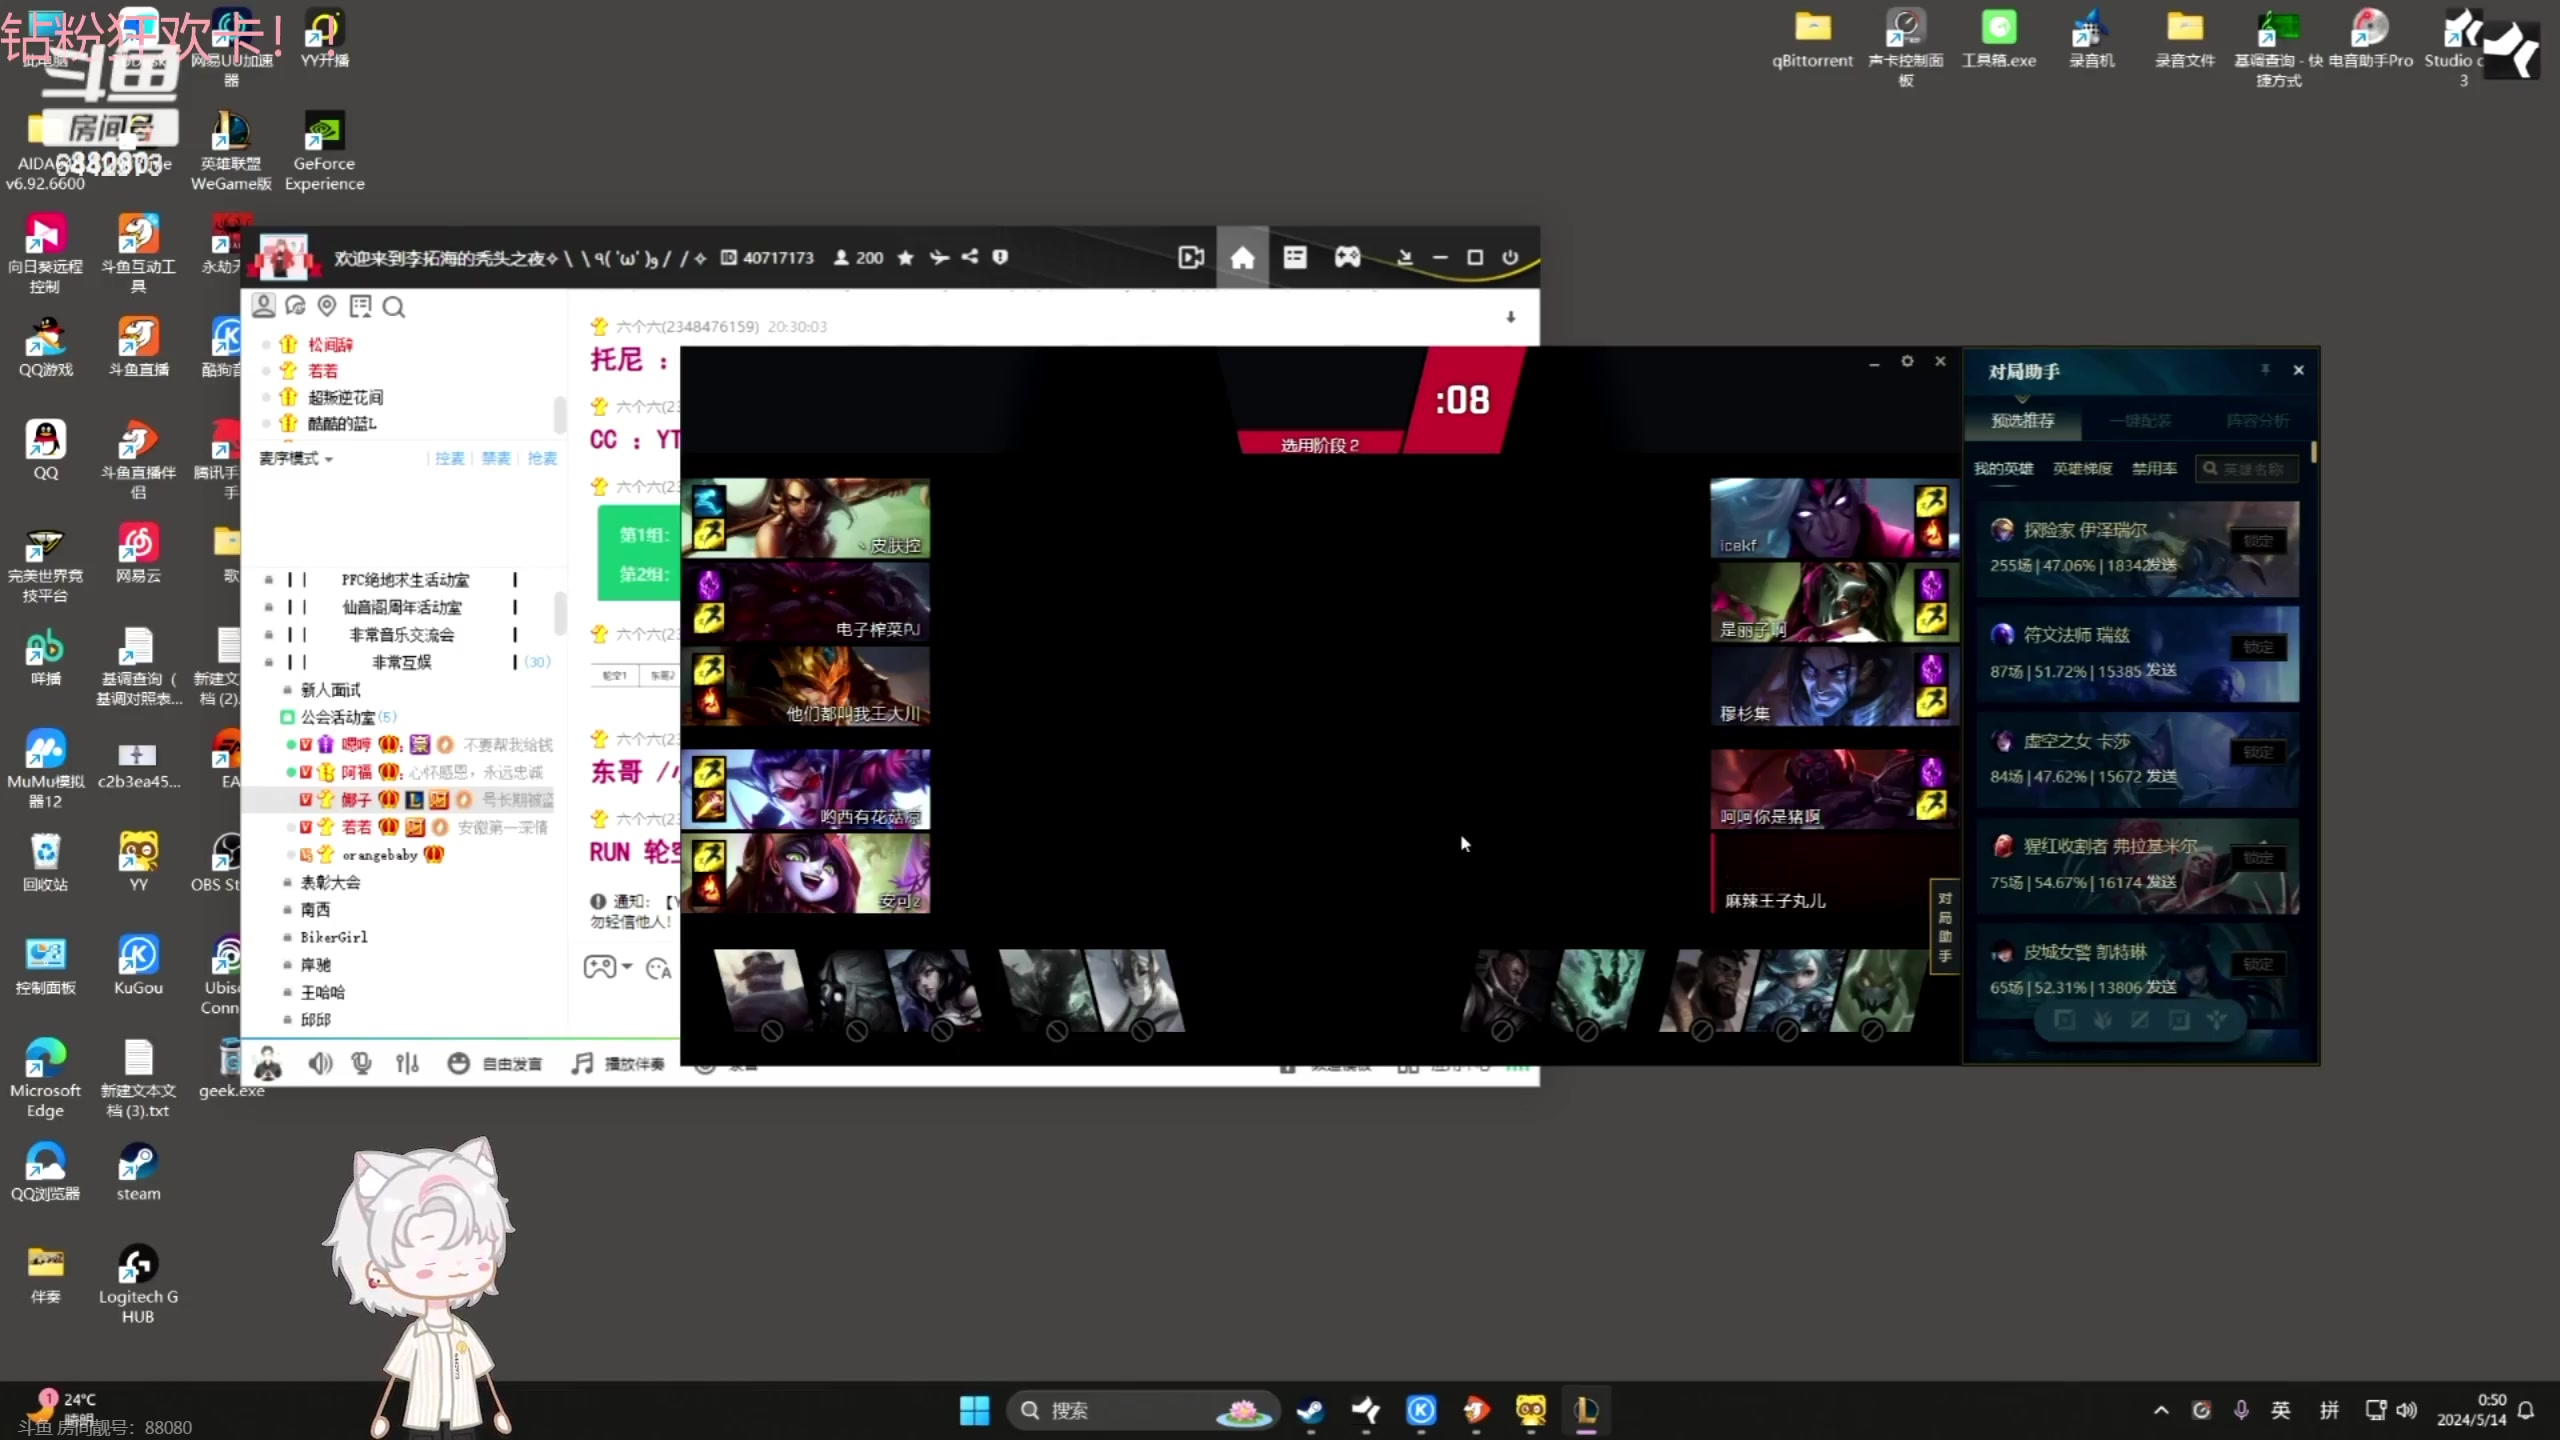Click the 抢麦 link

(x=542, y=458)
